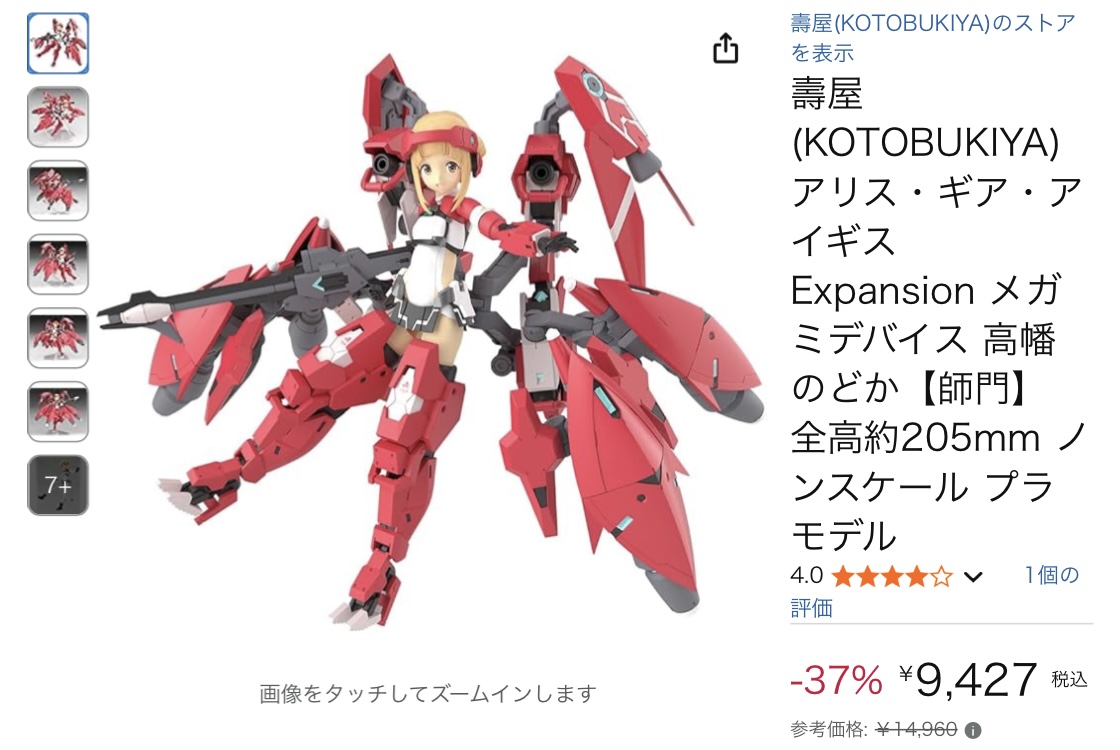Select the second product thumbnail
This screenshot has width=1120, height=750.
[58, 117]
